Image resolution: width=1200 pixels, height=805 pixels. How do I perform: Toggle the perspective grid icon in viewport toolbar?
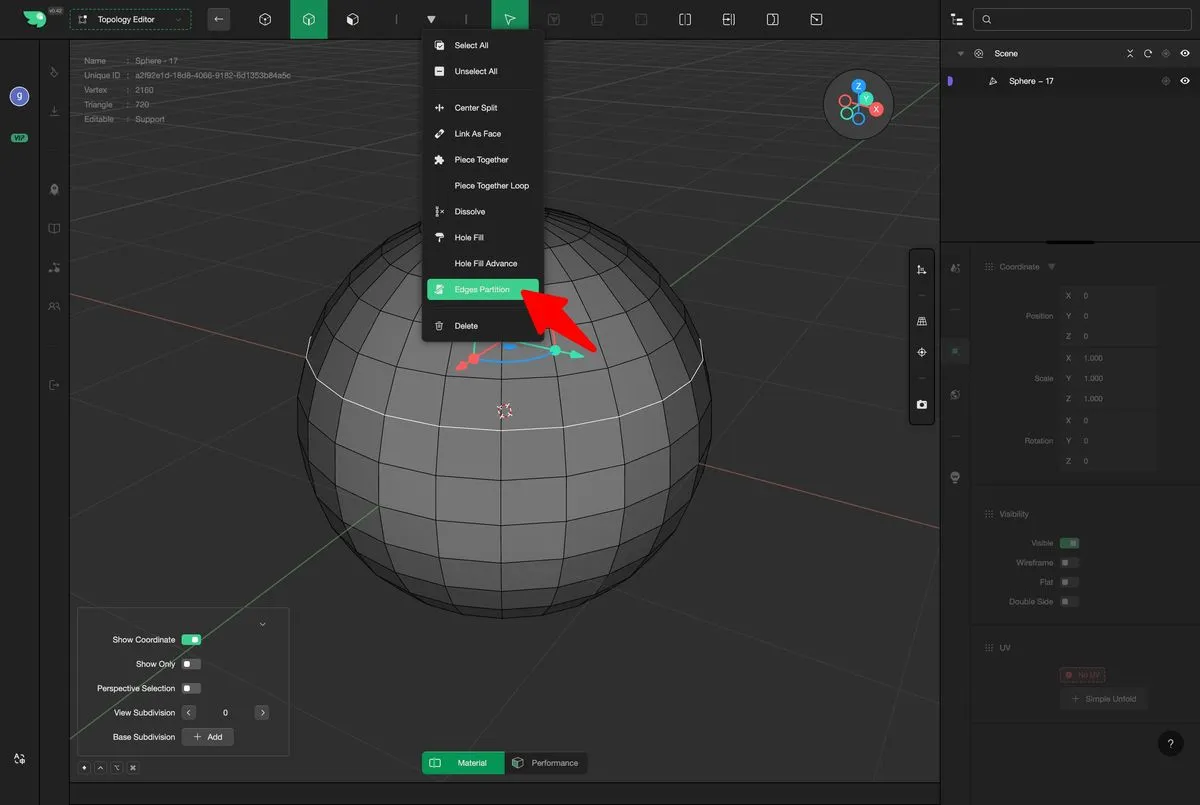coord(921,321)
